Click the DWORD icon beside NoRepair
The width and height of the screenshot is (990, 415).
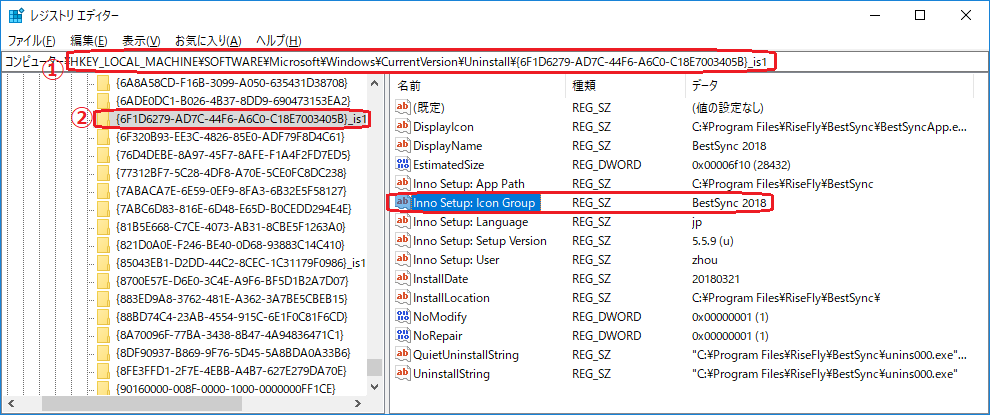click(x=403, y=335)
